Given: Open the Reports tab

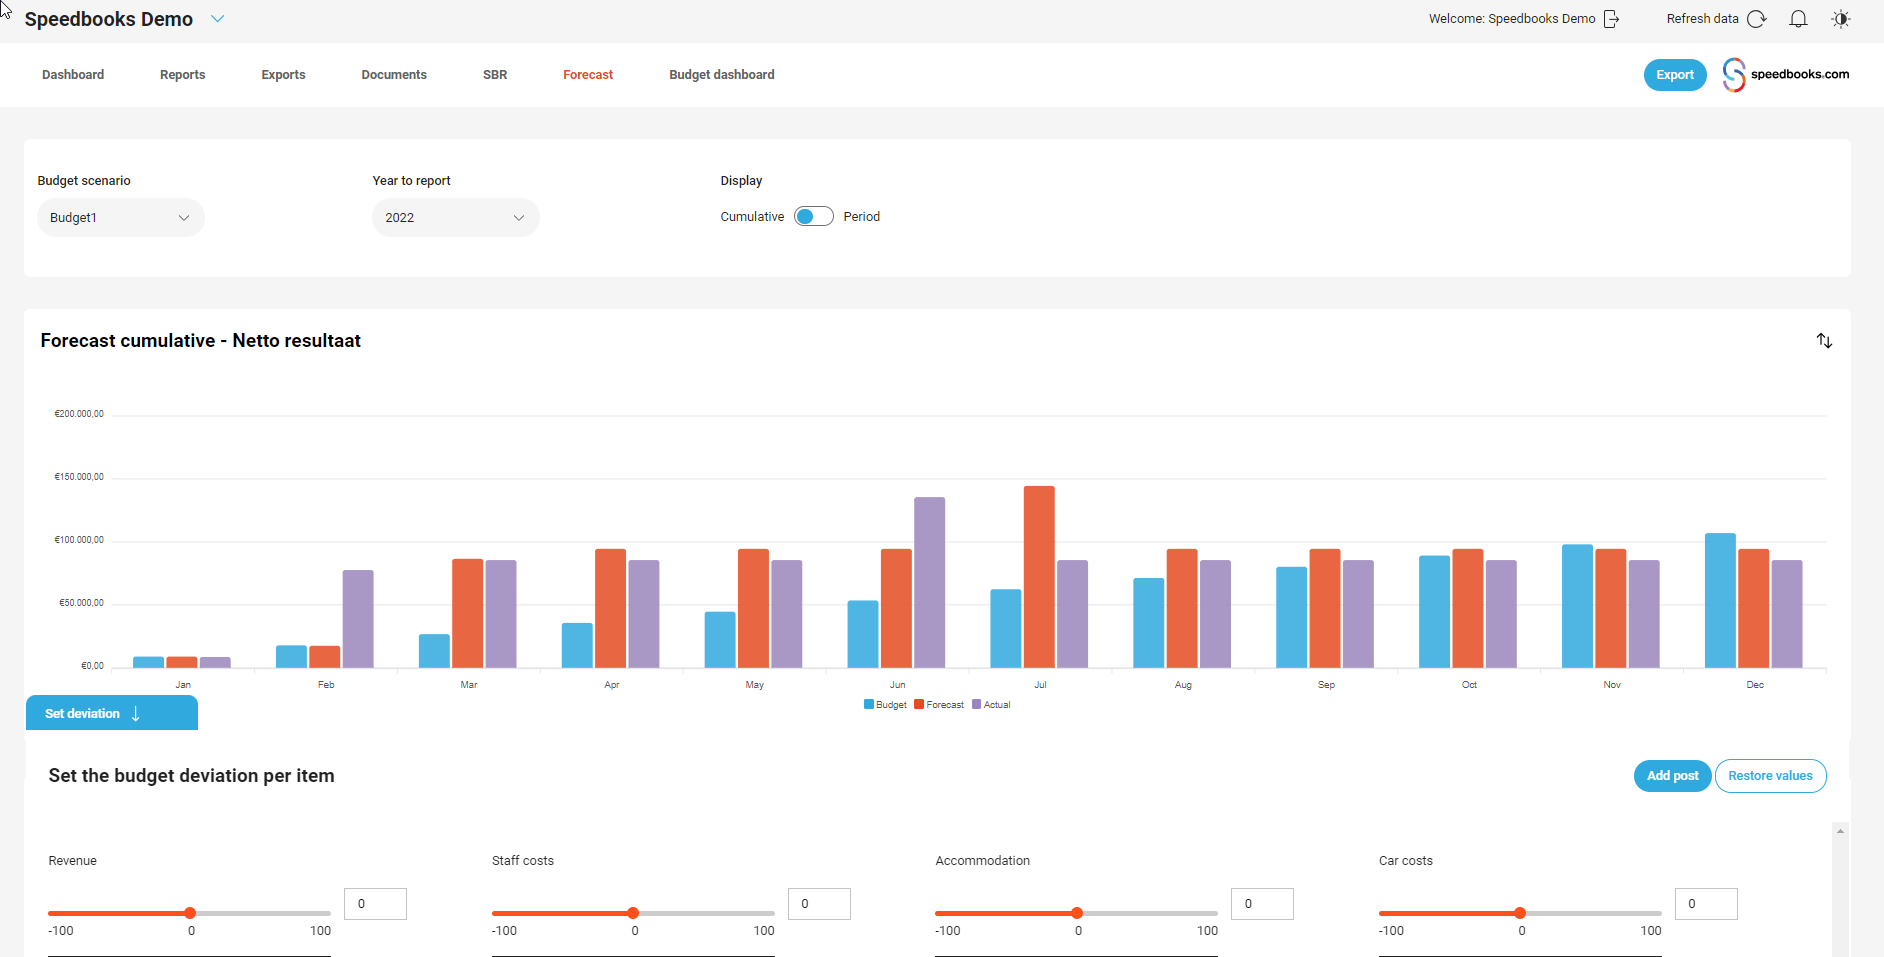Looking at the screenshot, I should (183, 75).
